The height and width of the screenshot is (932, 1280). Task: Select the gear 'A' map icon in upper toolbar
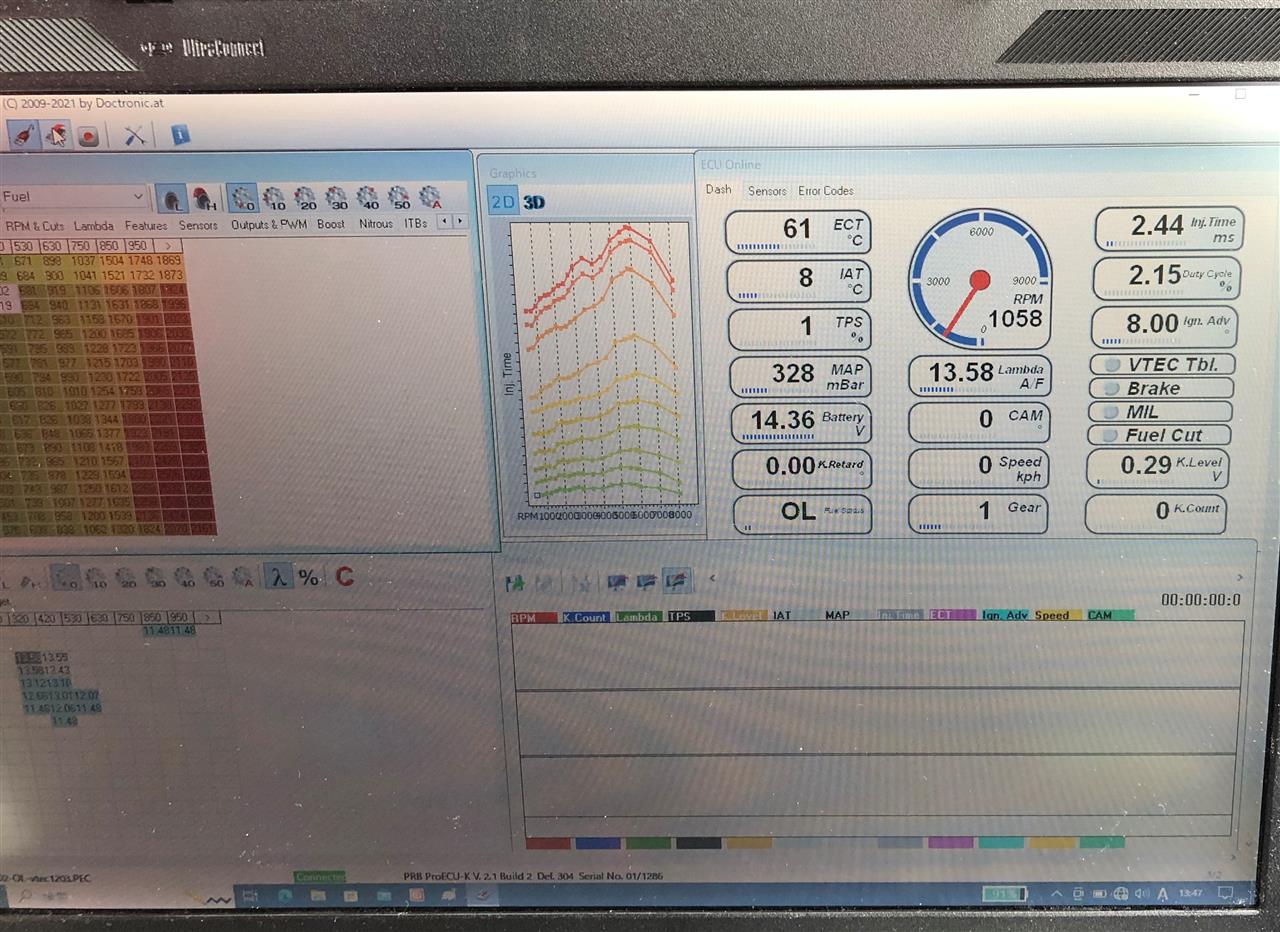(x=430, y=198)
